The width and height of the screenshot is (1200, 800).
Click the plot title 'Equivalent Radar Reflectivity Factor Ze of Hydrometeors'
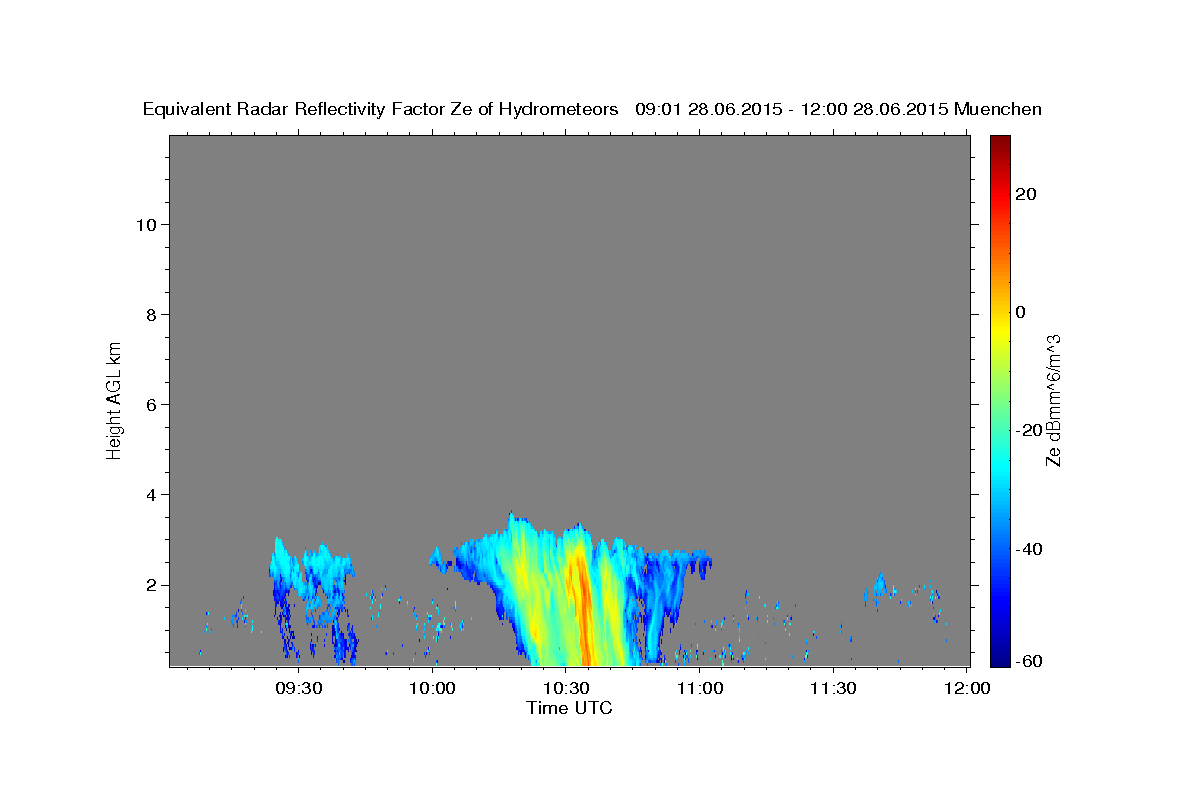tap(381, 110)
